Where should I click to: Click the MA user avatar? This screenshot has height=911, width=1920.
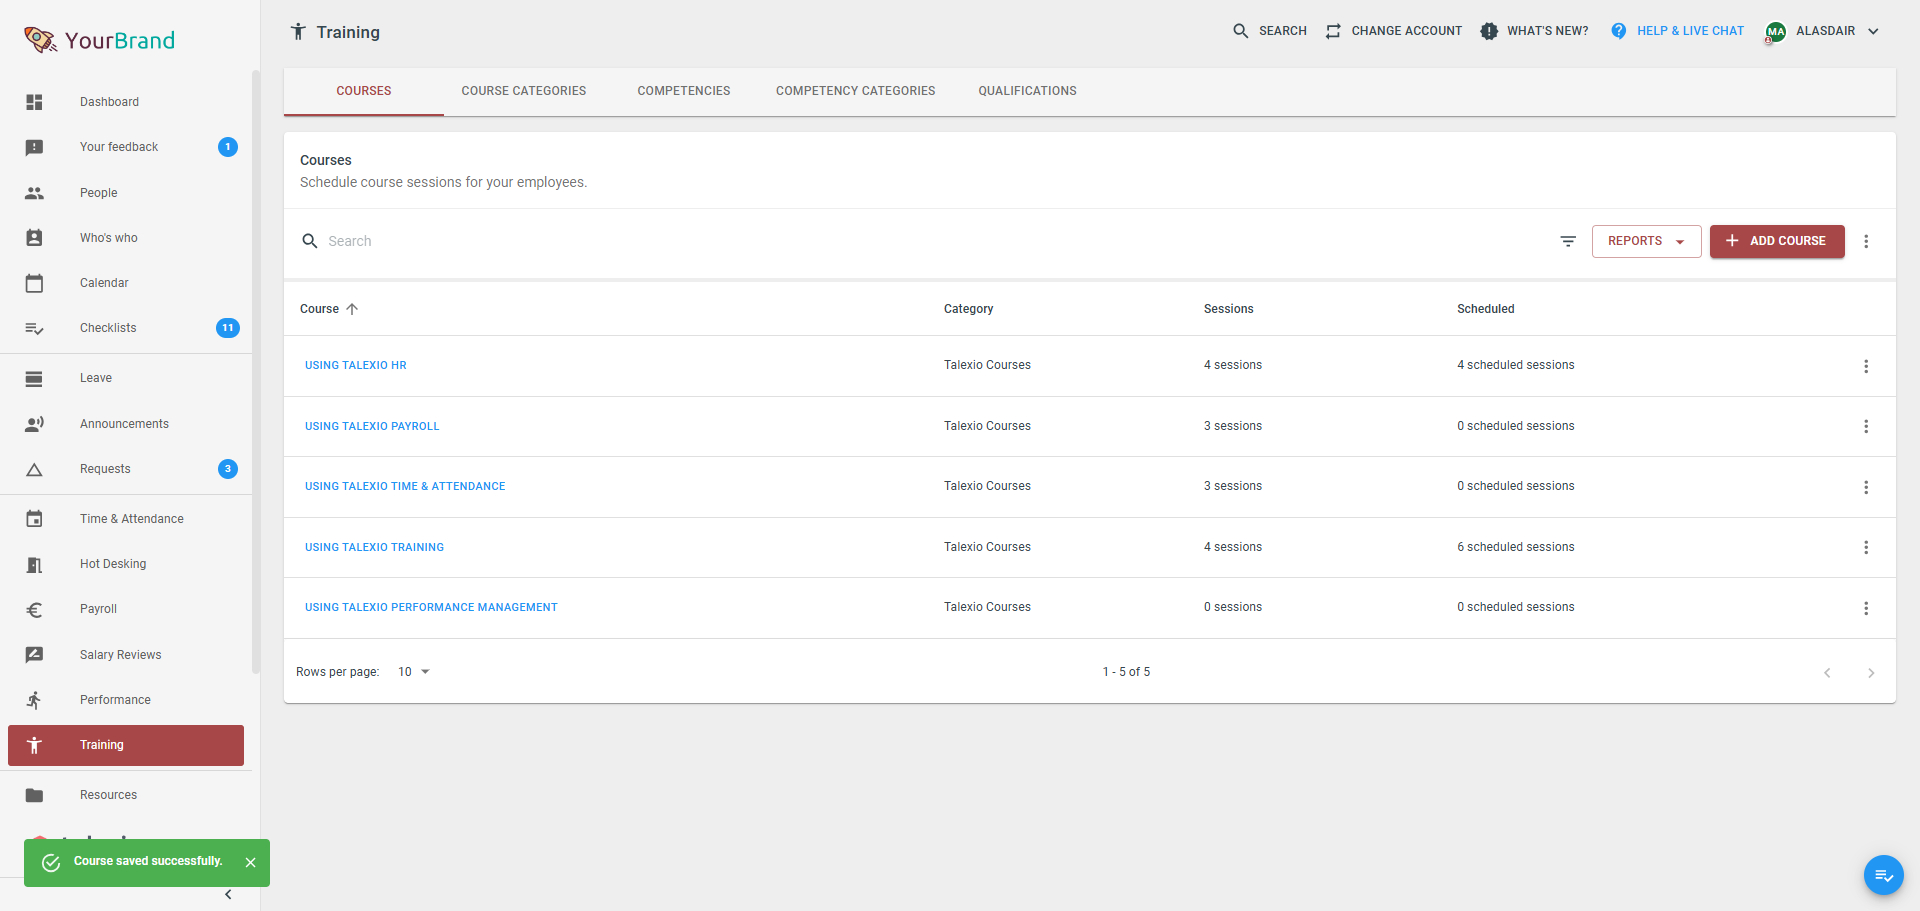point(1776,32)
